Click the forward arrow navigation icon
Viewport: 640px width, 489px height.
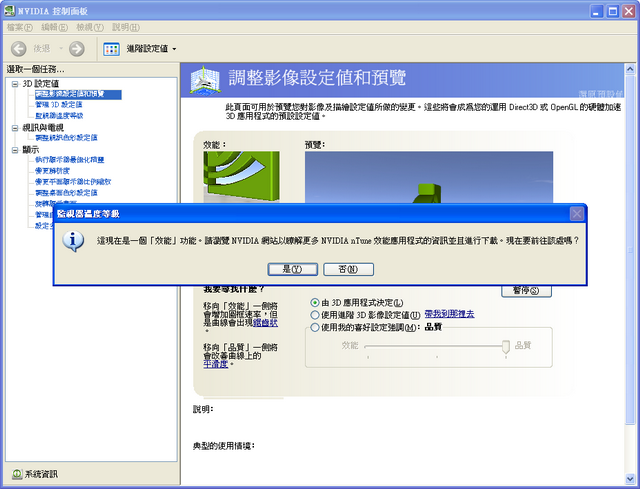pyautogui.click(x=76, y=49)
